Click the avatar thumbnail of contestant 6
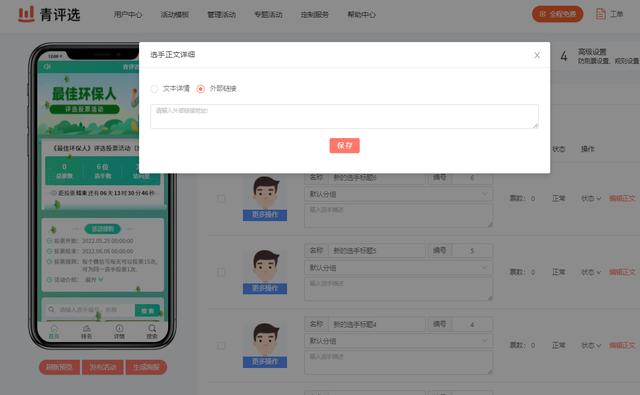This screenshot has width=640, height=395. (265, 193)
